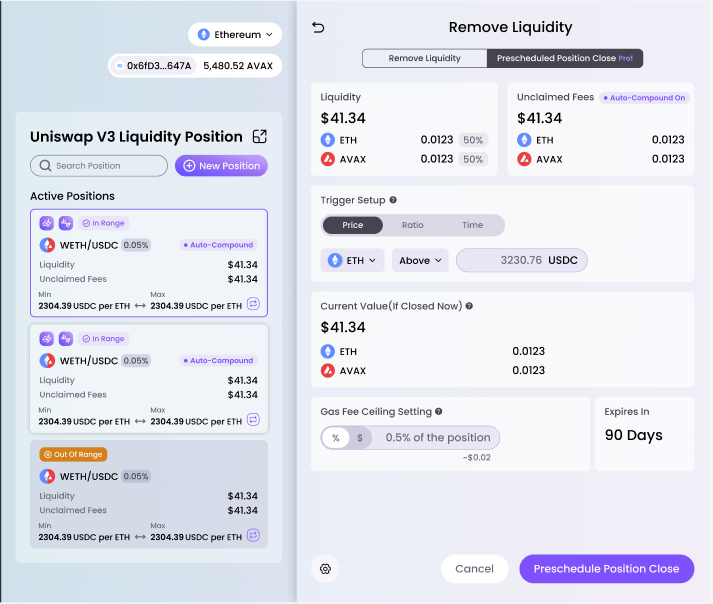Click the Search Position input field
713x604 pixels.
99,166
